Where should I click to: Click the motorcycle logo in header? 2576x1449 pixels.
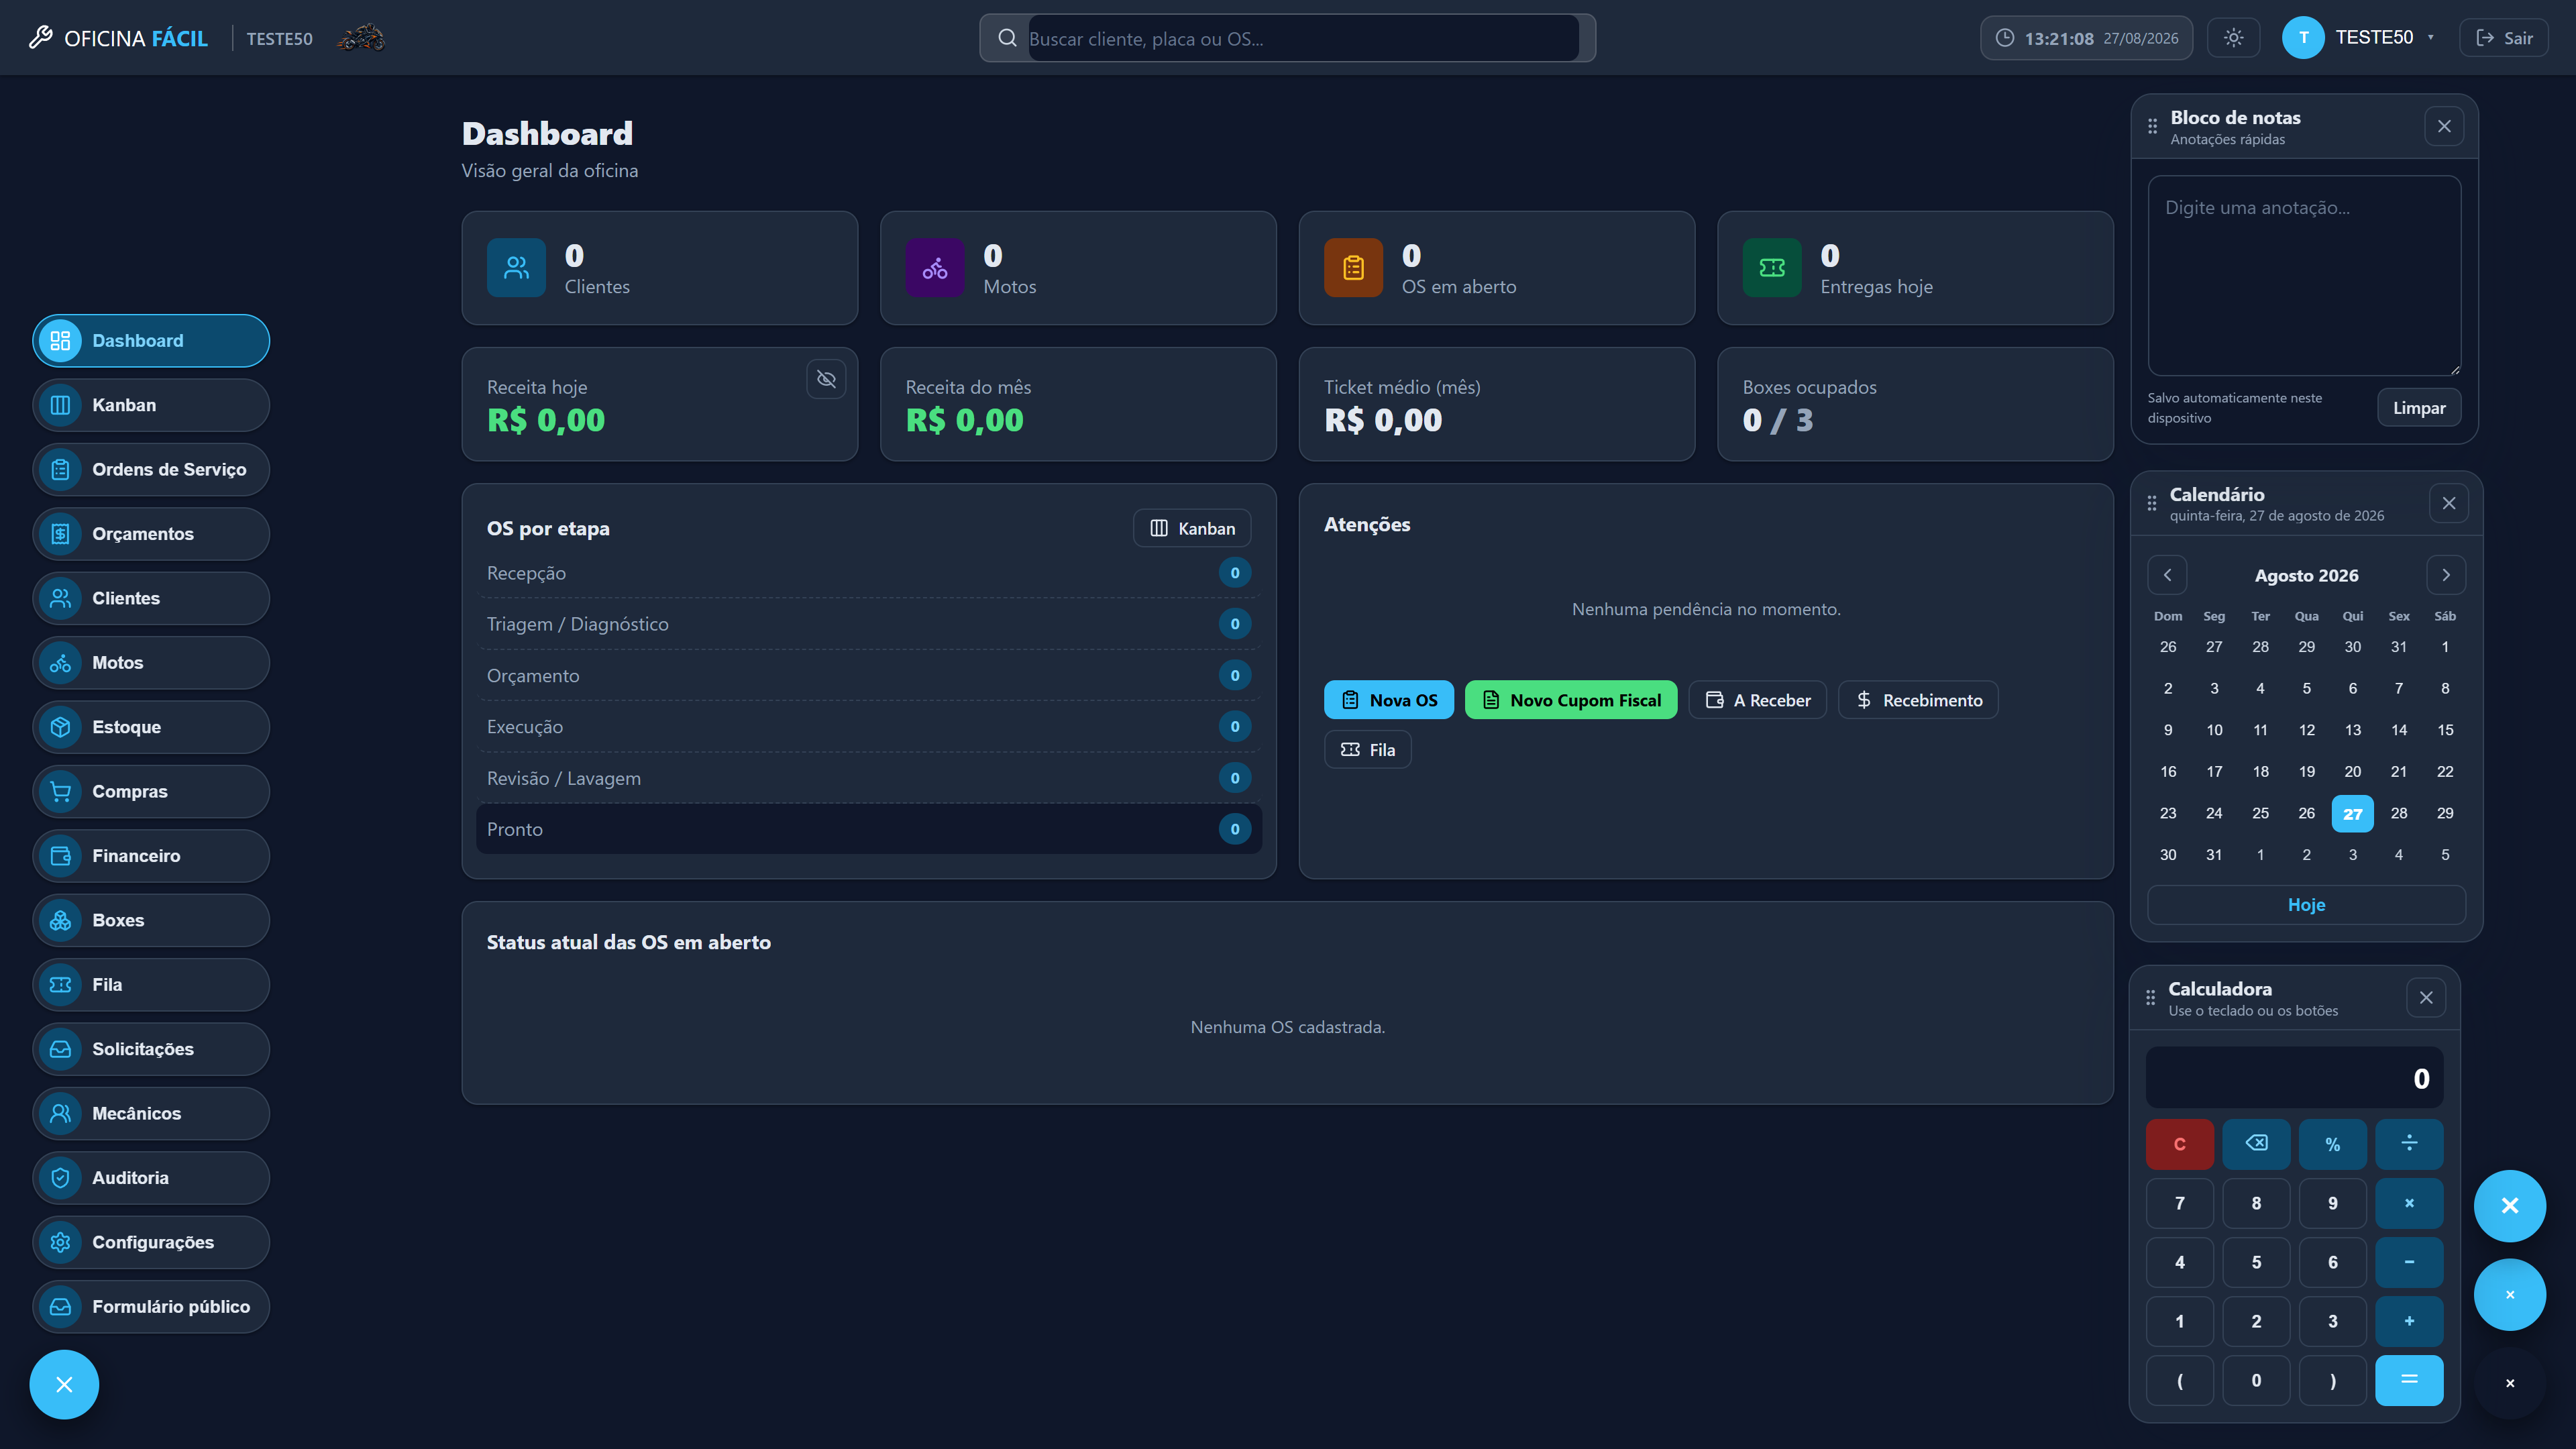[361, 38]
